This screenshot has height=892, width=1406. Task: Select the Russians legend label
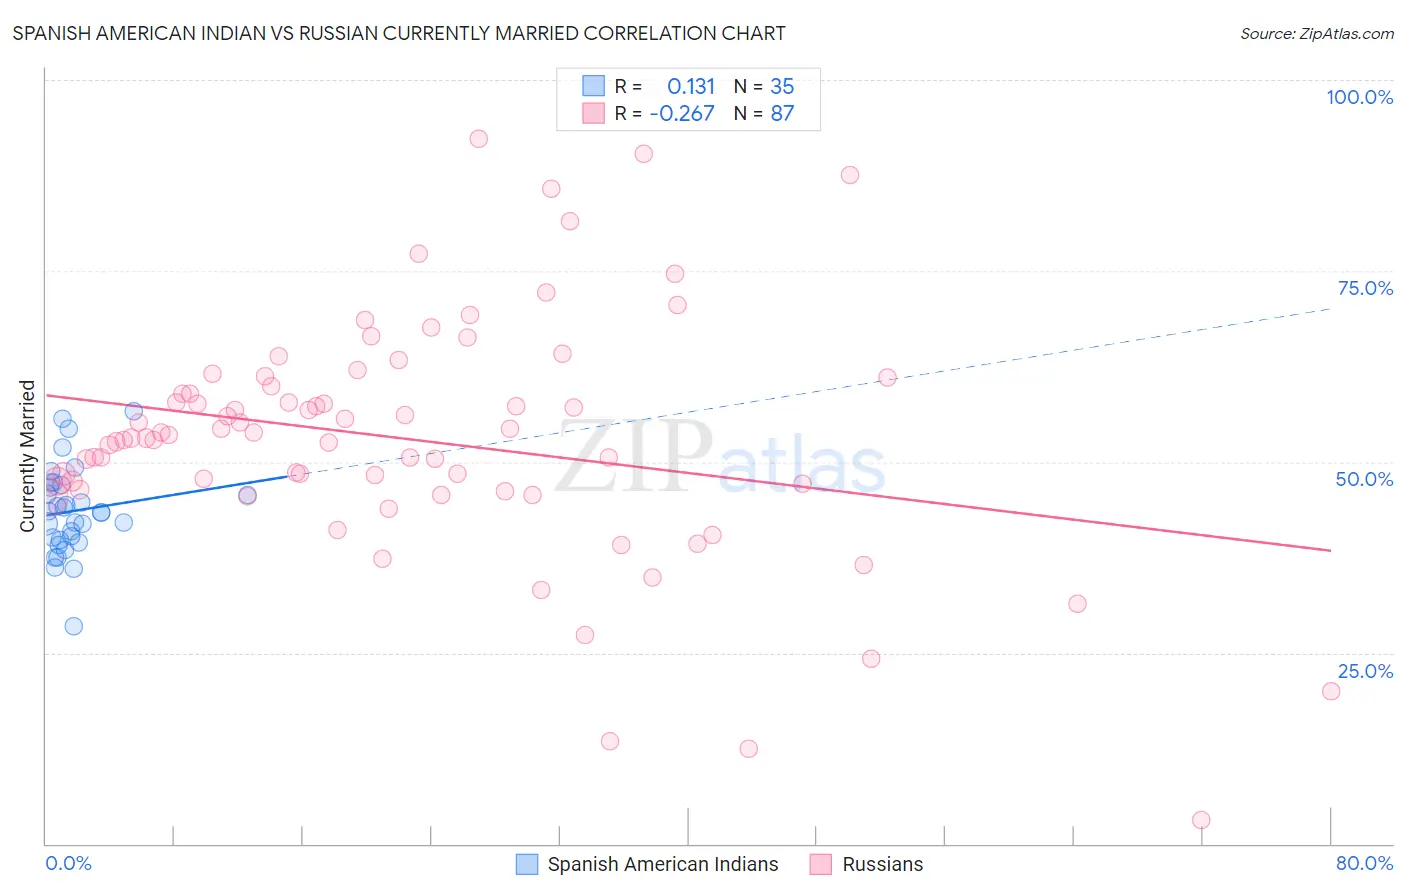point(883,864)
